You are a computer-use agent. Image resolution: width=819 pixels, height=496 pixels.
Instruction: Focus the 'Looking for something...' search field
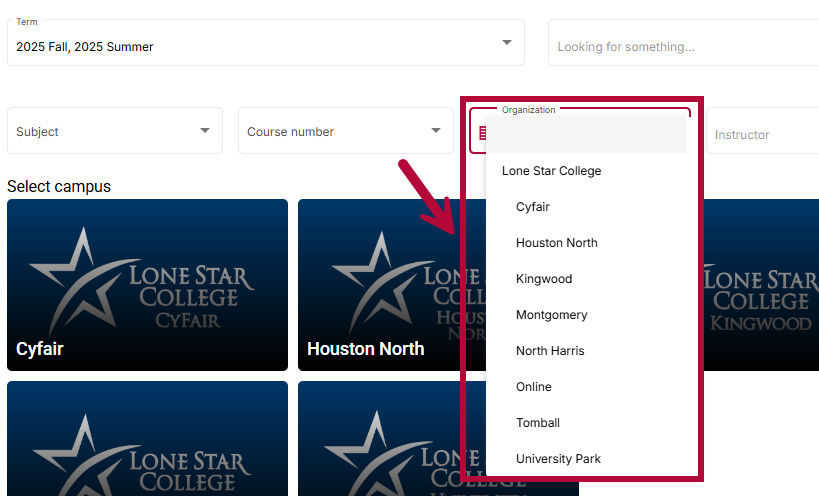pos(683,43)
